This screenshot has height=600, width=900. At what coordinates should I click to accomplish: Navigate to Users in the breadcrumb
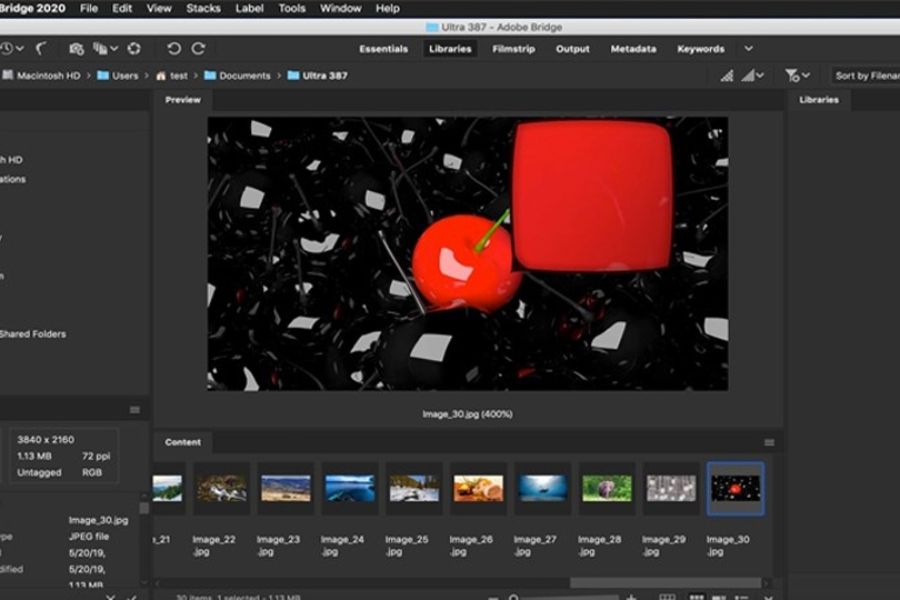[x=124, y=75]
